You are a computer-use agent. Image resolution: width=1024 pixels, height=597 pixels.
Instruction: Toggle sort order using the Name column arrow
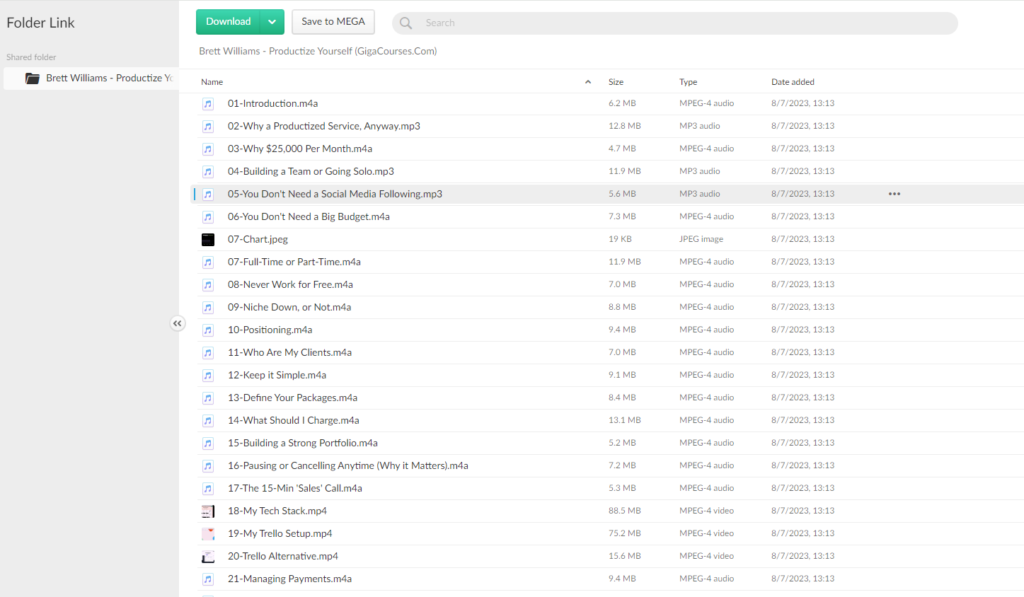pos(588,82)
